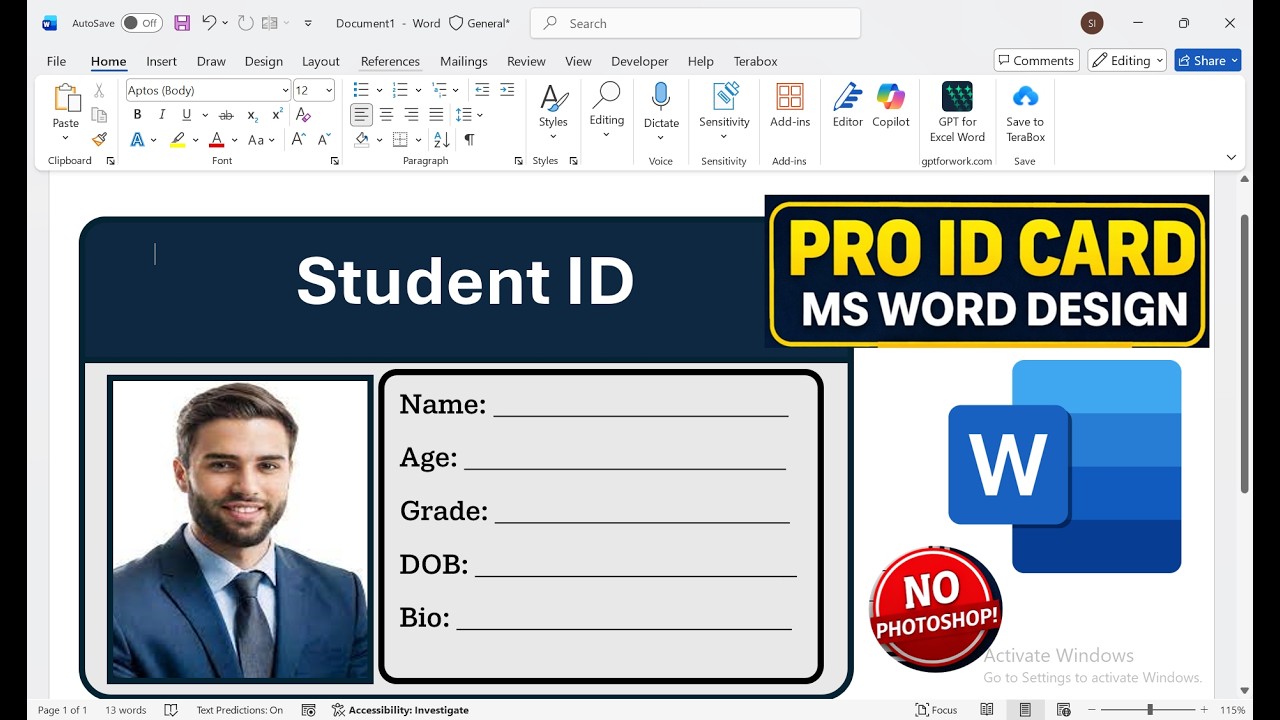Screen dimensions: 1280x720
Task: Toggle the AutoSave switch
Action: pos(142,23)
